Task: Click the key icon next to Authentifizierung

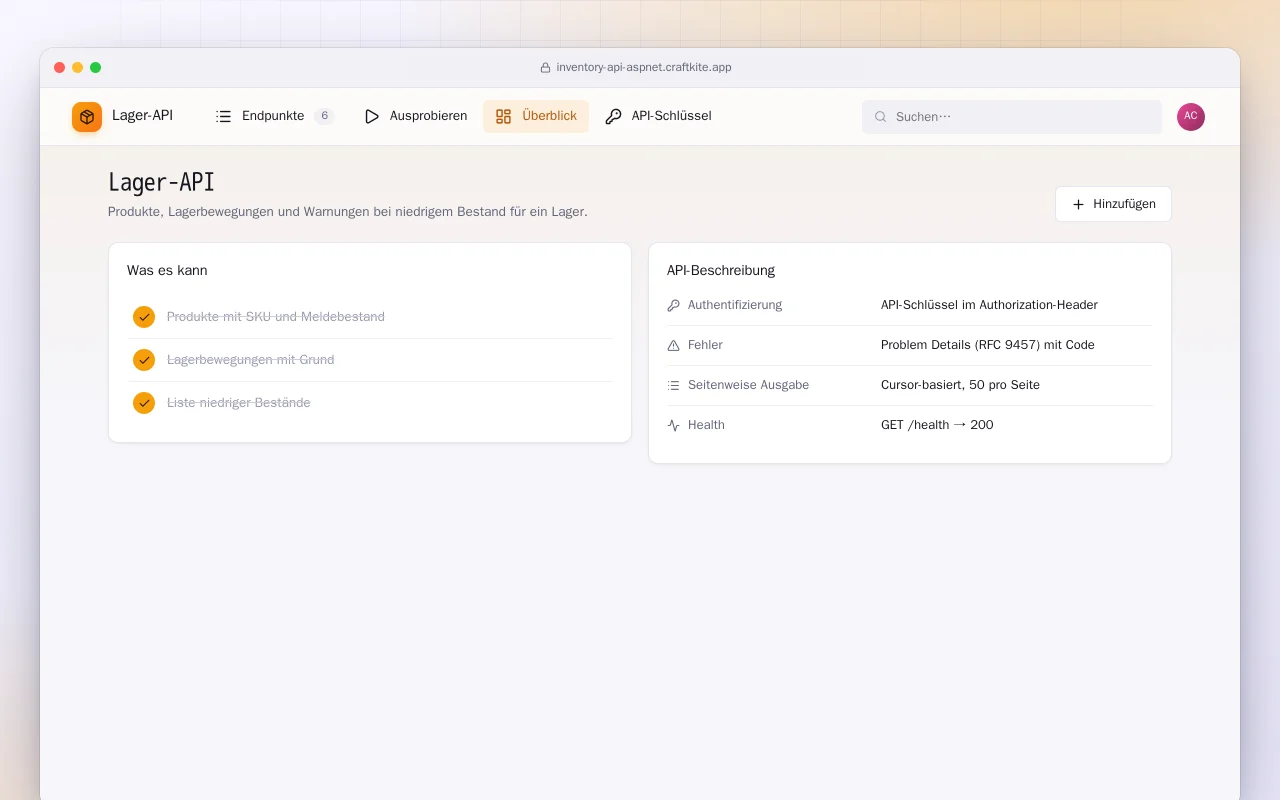Action: coord(673,305)
